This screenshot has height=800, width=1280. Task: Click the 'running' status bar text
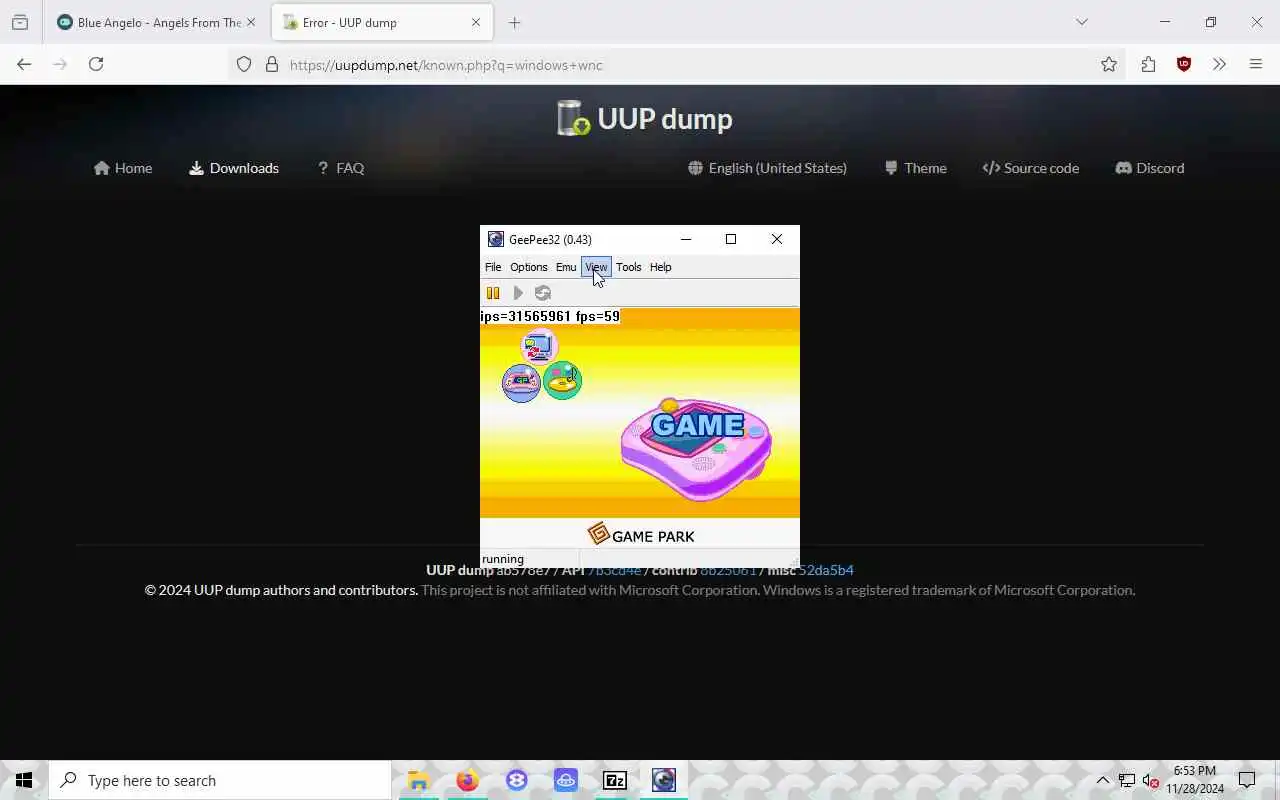coord(503,559)
